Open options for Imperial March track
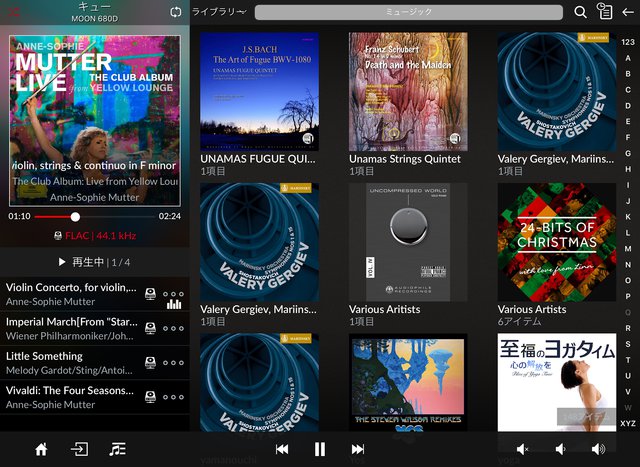Screen dimensions: 640x467 click(175, 329)
